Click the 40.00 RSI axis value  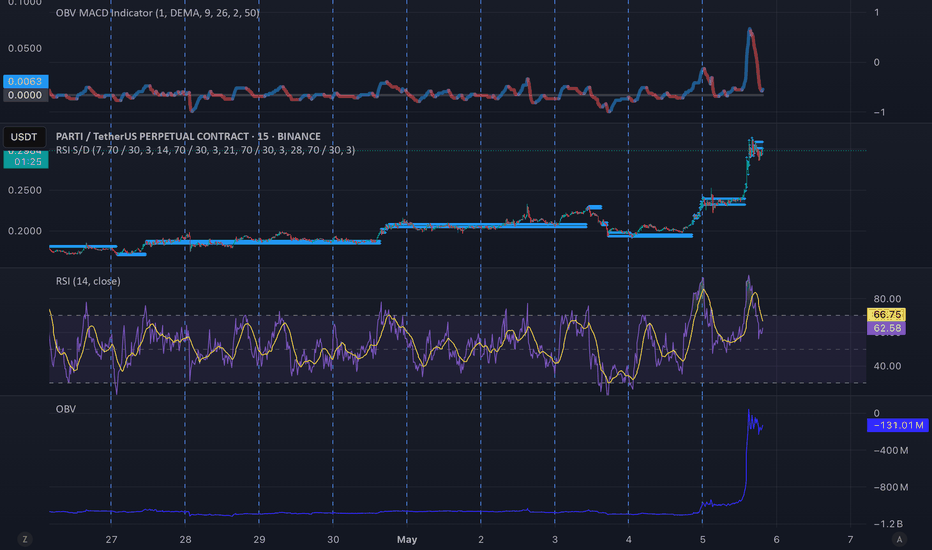[x=887, y=366]
